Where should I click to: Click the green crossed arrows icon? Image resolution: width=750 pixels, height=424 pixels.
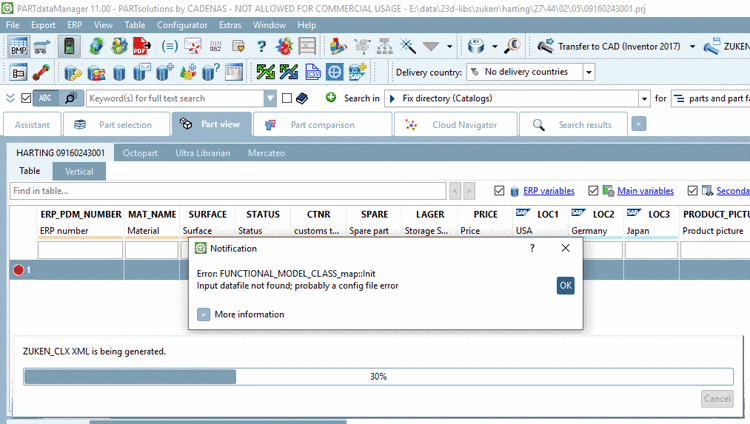(x=265, y=72)
